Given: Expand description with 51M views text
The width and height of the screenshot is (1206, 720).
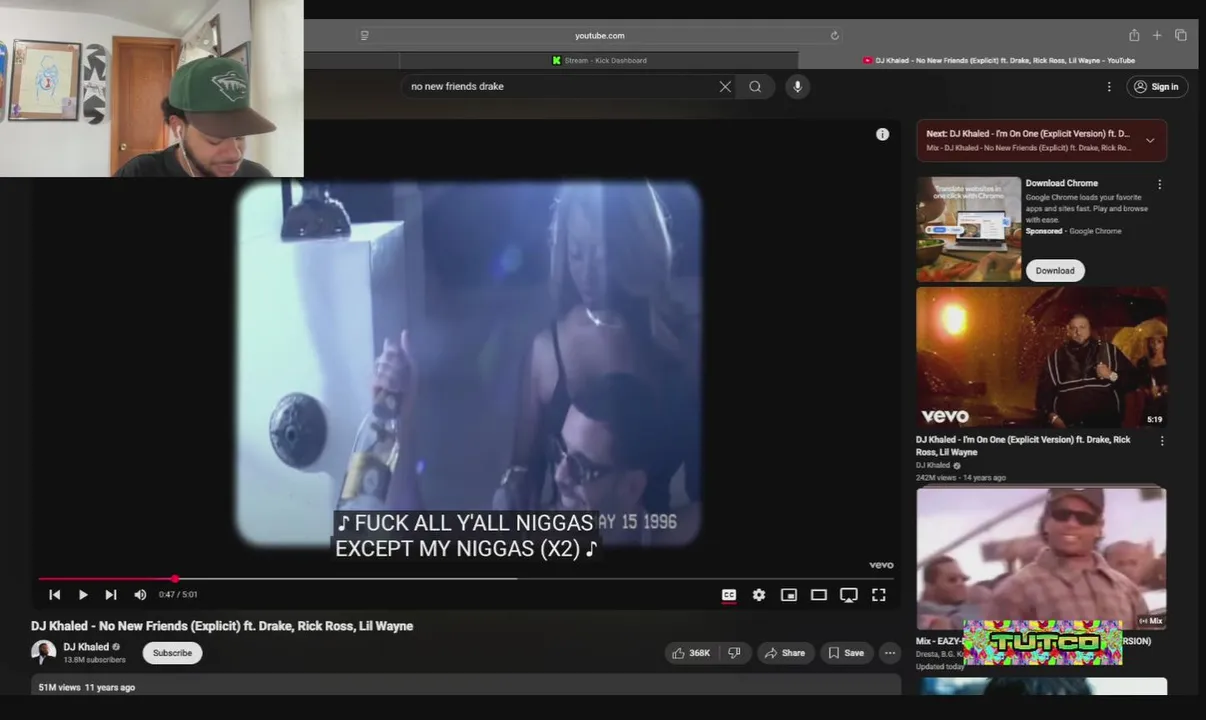Looking at the screenshot, I should pyautogui.click(x=466, y=687).
